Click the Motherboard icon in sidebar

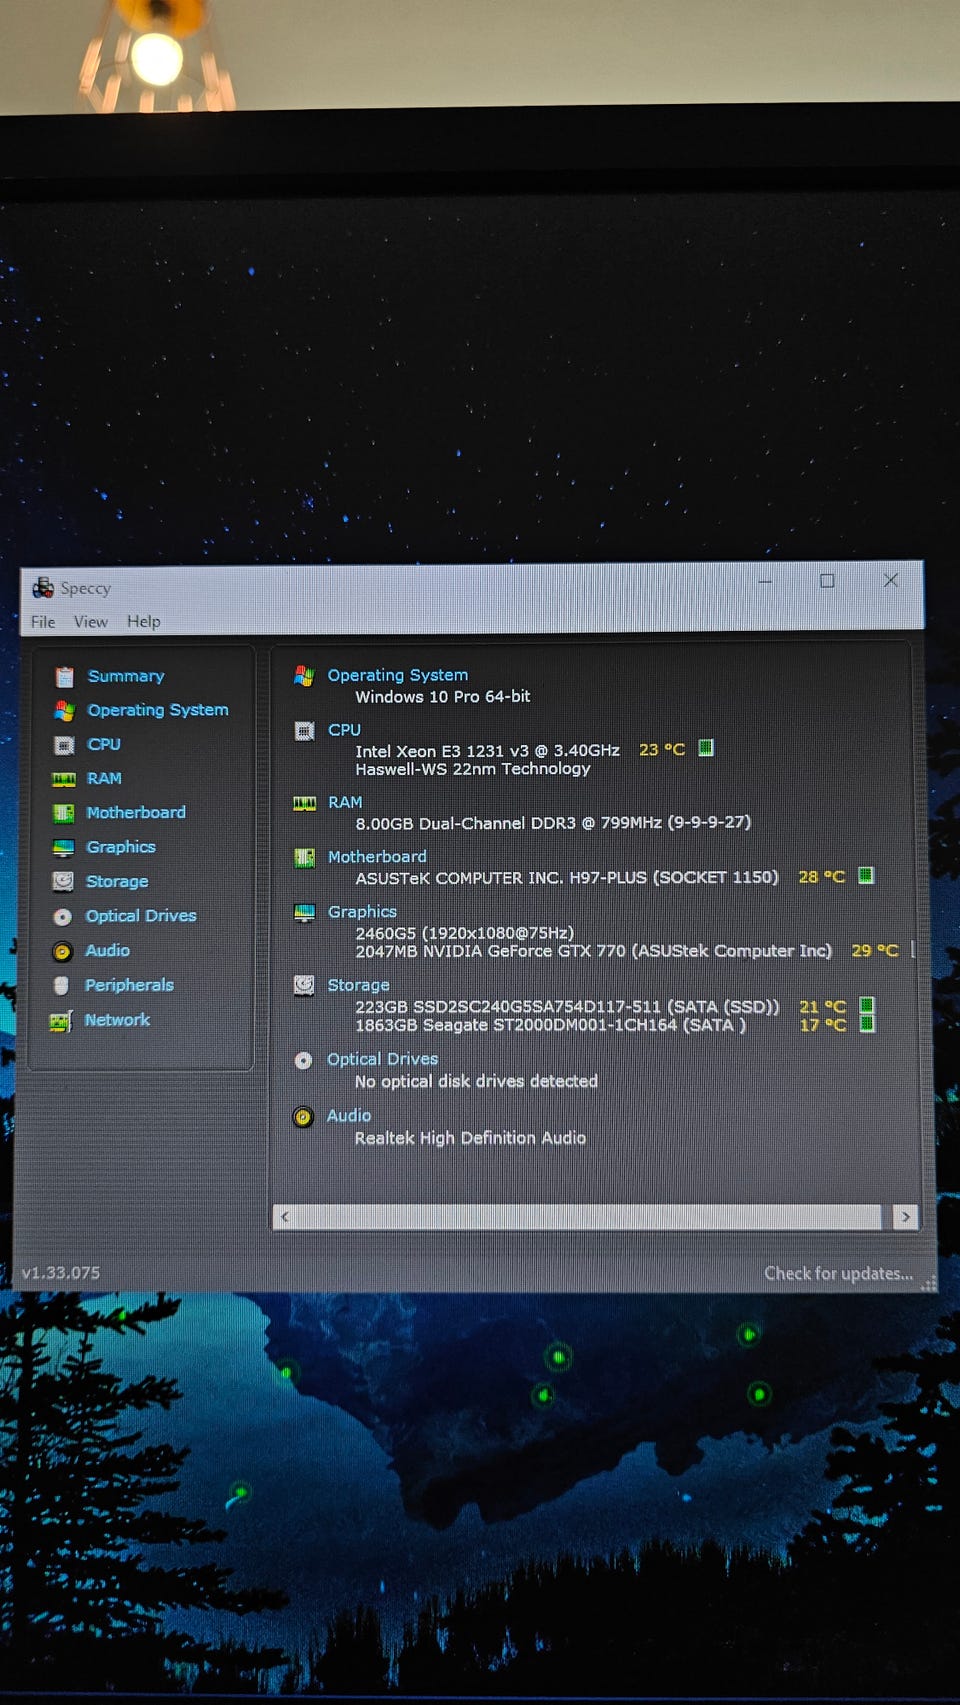point(63,813)
